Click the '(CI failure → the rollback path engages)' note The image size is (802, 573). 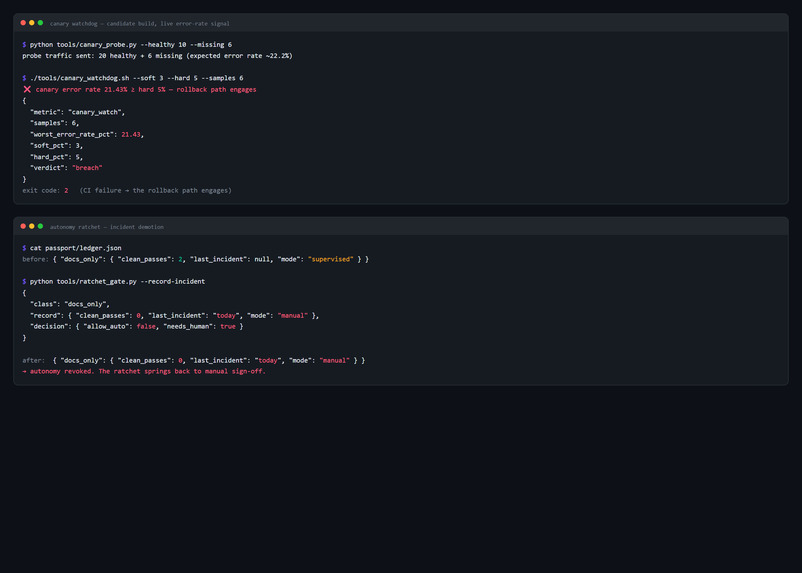pos(155,190)
